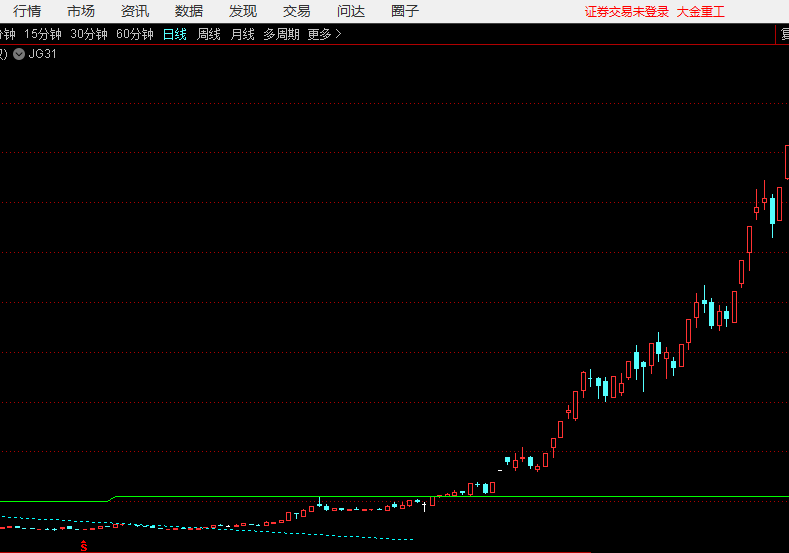
Task: Click the red S marker on chart
Action: (x=84, y=545)
